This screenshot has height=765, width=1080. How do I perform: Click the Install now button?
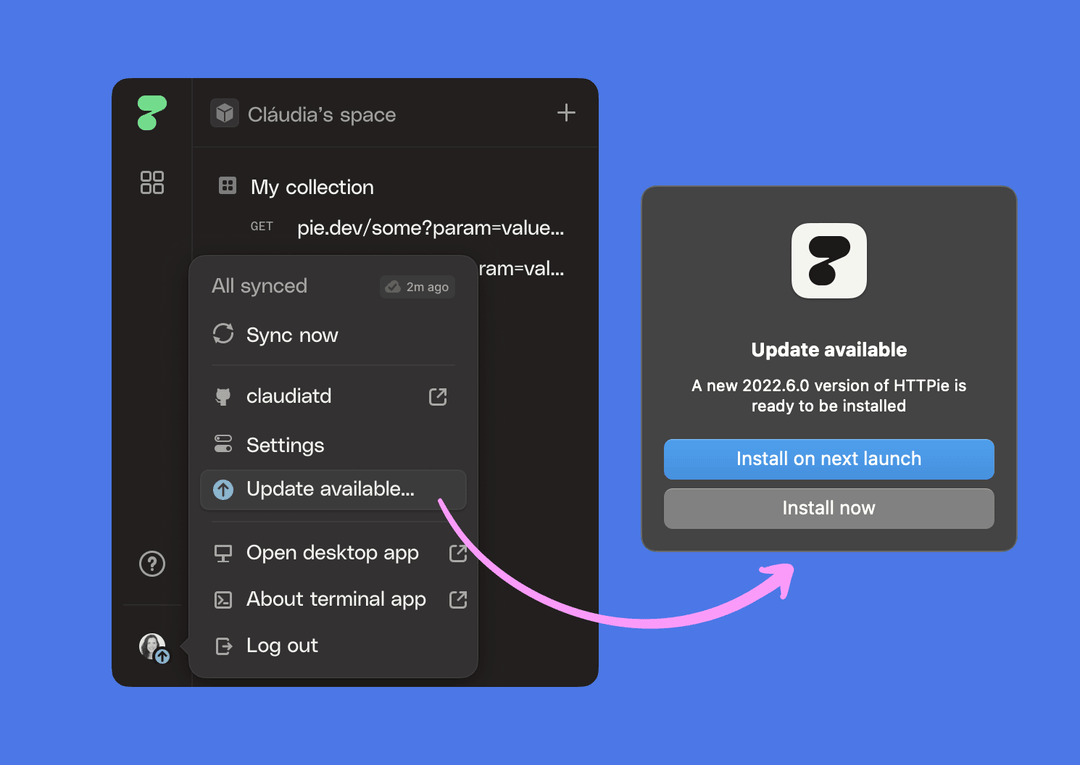[x=828, y=508]
